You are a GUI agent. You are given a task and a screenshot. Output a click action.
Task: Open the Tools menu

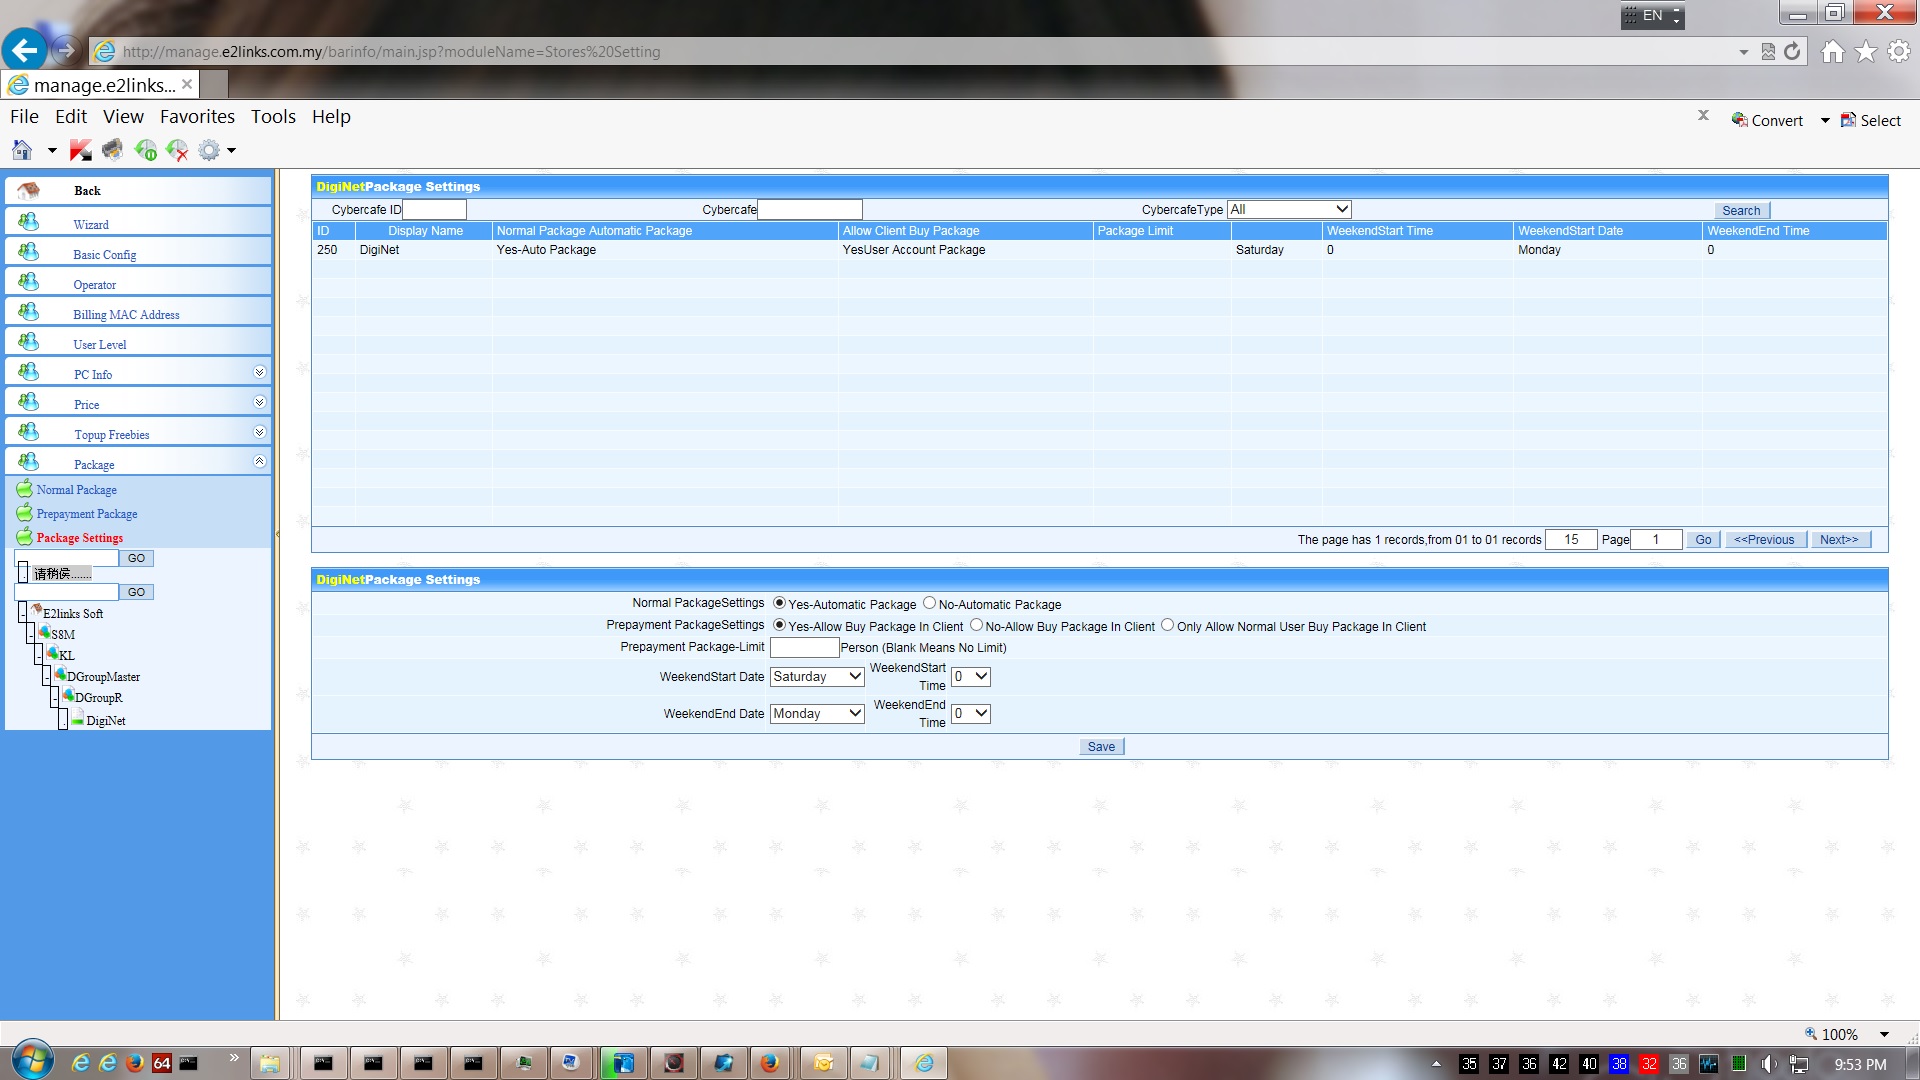[x=273, y=116]
